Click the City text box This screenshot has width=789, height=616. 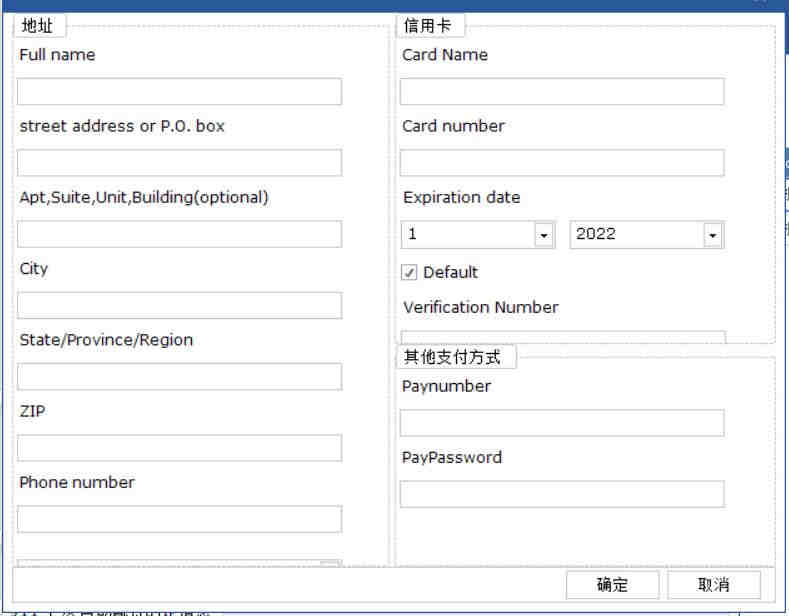pos(179,305)
